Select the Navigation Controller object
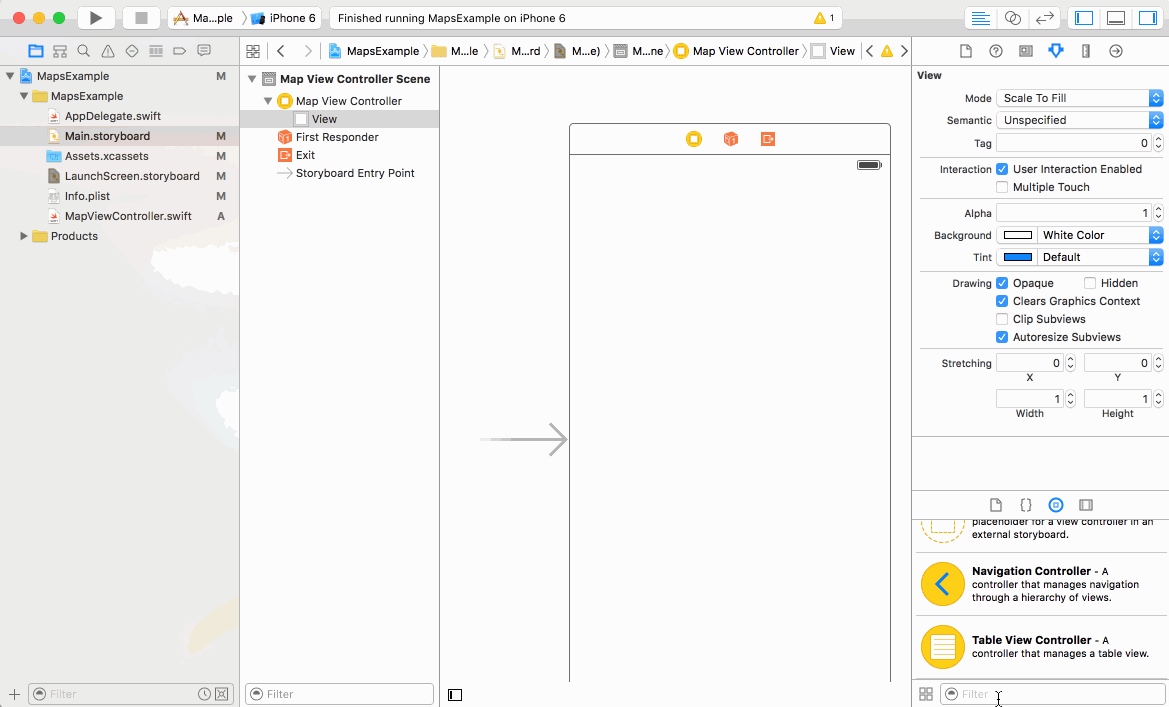The image size is (1169, 707). pyautogui.click(x=1040, y=584)
